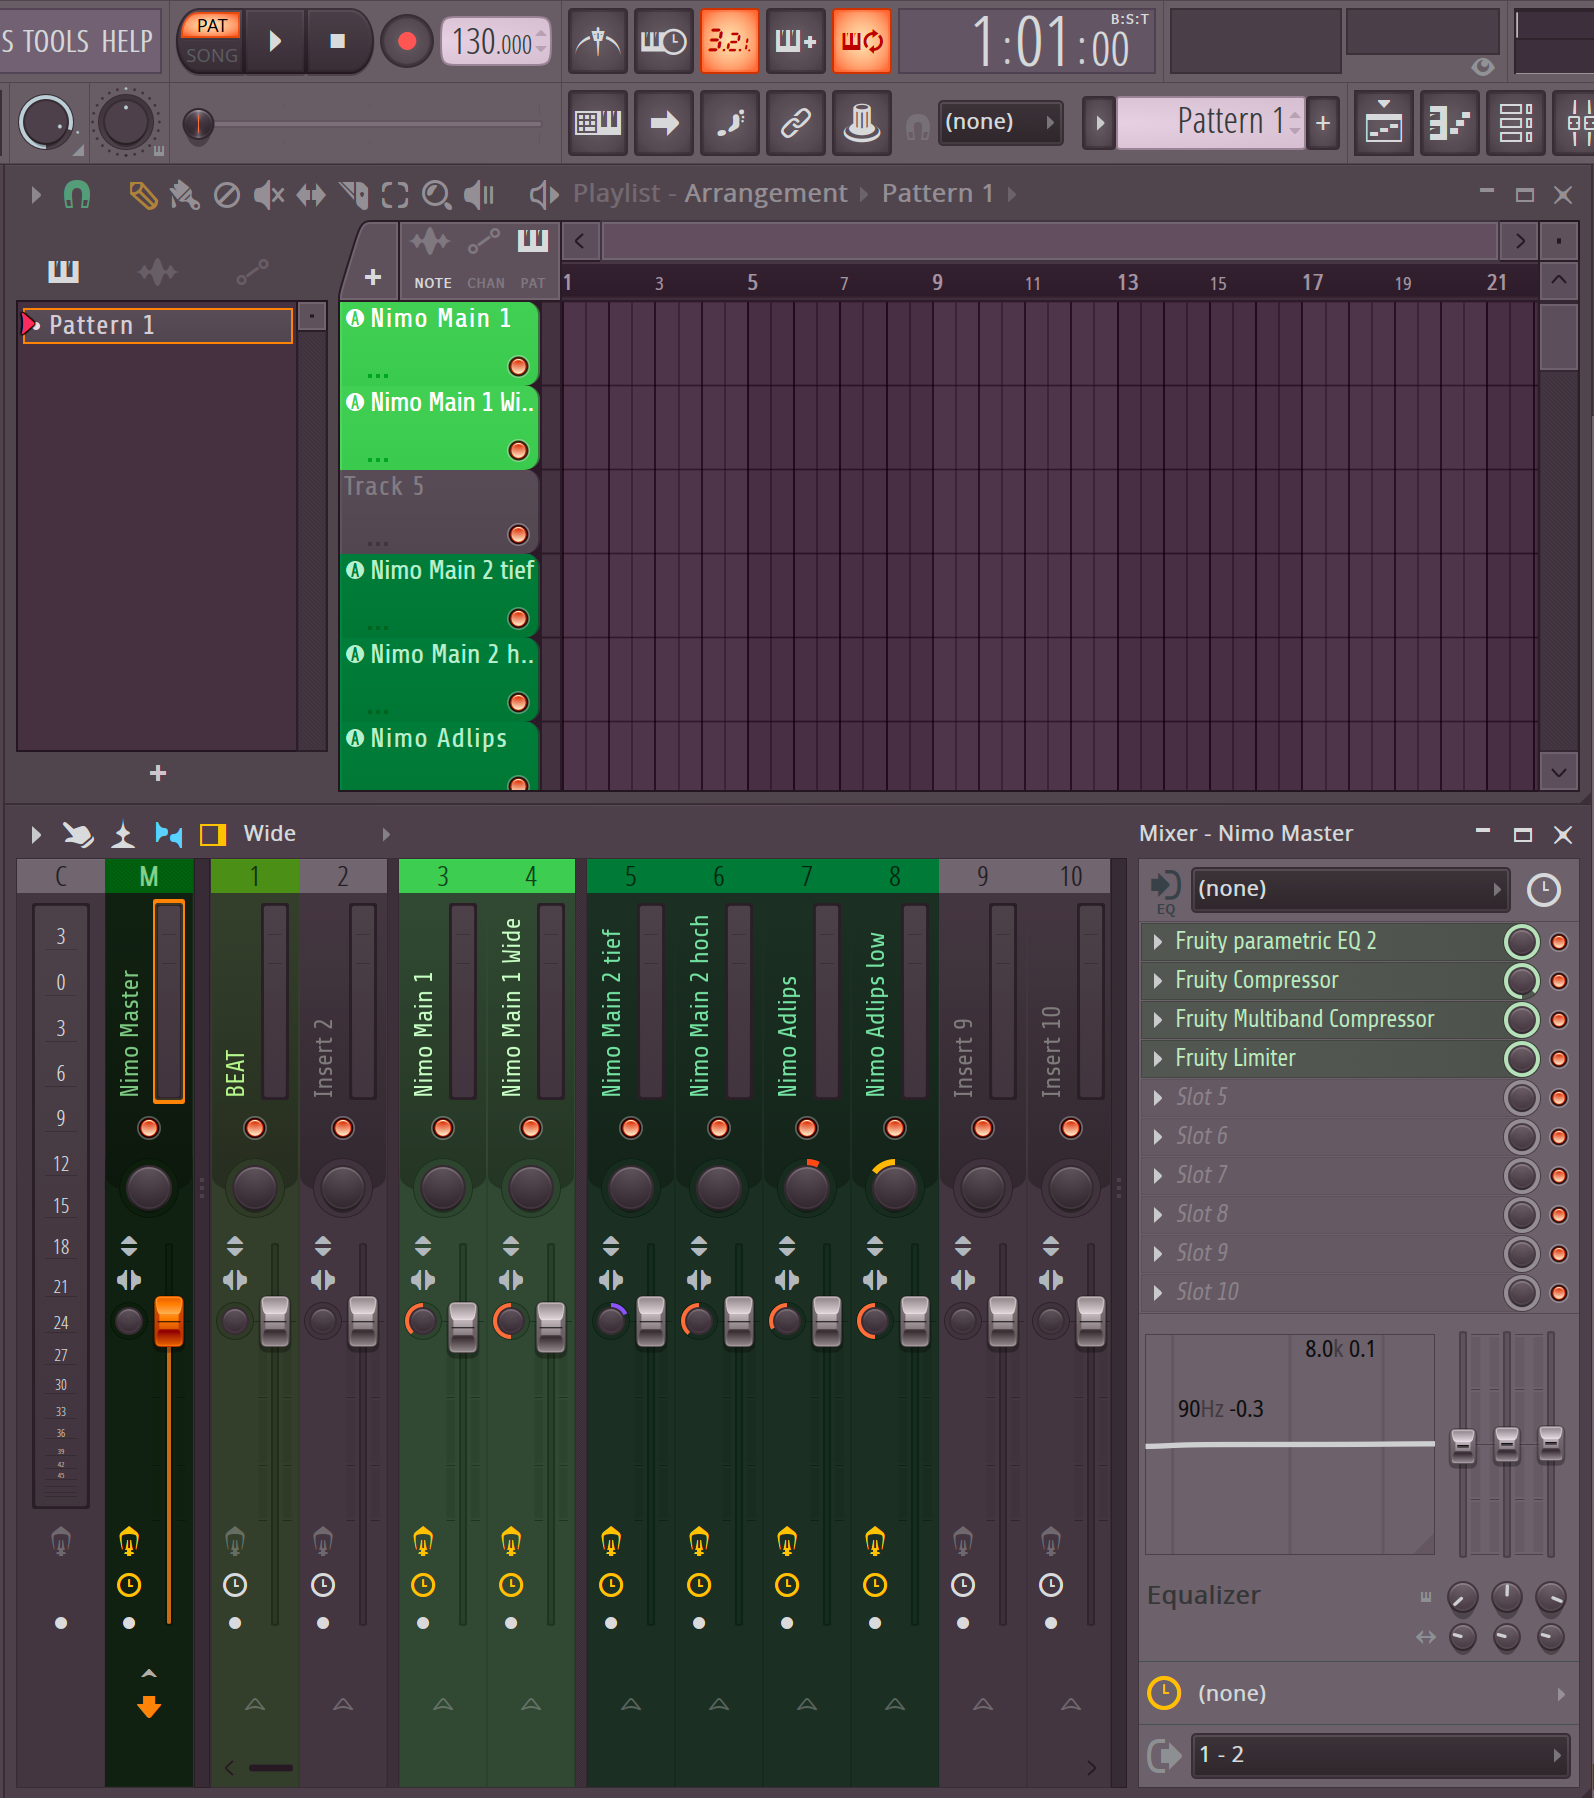Disable the Fruity Limiter effect mute switch
Viewport: 1594px width, 1798px height.
(1559, 1059)
